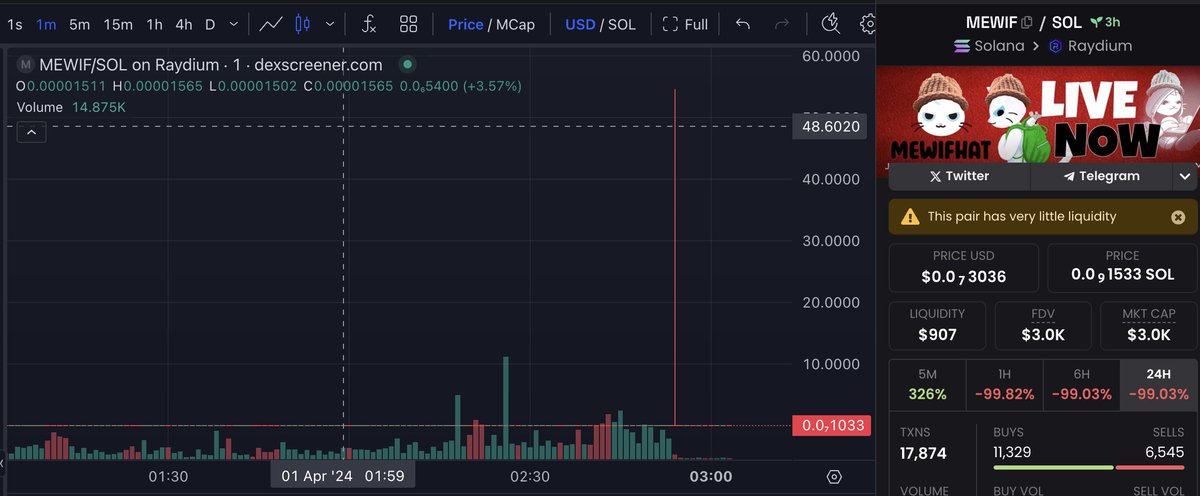This screenshot has height=496, width=1200.
Task: Click the LIQUIDITY $907 box
Action: (937, 325)
